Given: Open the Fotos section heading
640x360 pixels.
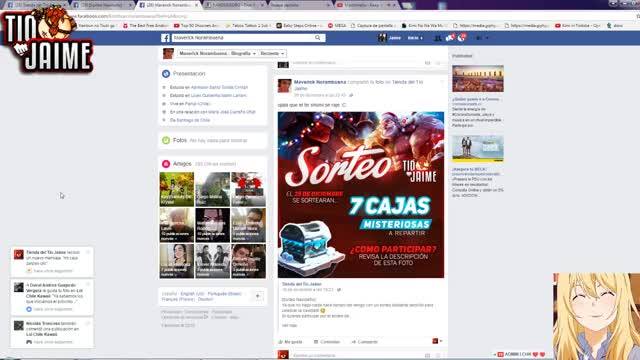Looking at the screenshot, I should coord(180,140).
